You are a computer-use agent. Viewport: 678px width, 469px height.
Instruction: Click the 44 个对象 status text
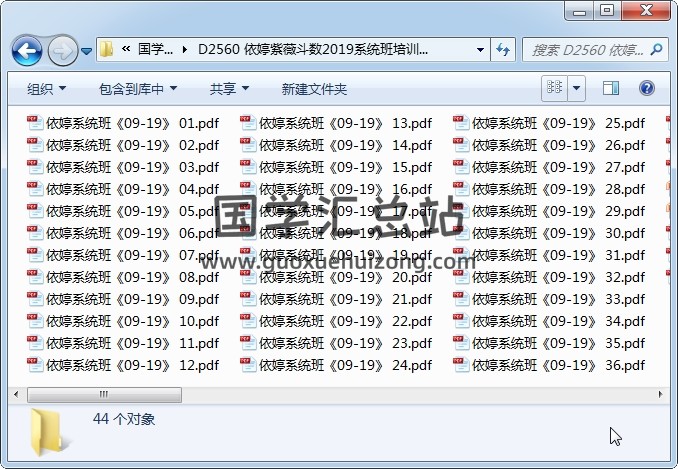(x=124, y=419)
